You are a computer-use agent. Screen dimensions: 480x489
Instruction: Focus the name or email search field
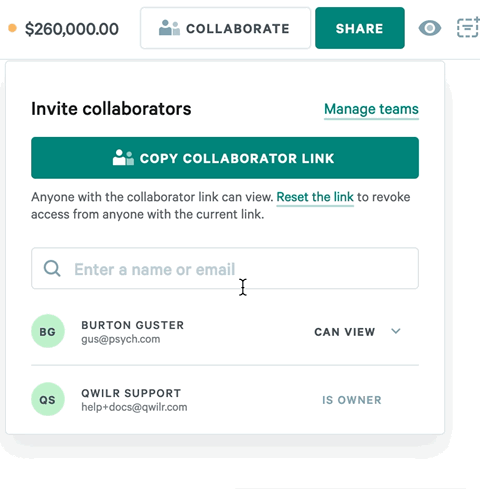pyautogui.click(x=225, y=268)
